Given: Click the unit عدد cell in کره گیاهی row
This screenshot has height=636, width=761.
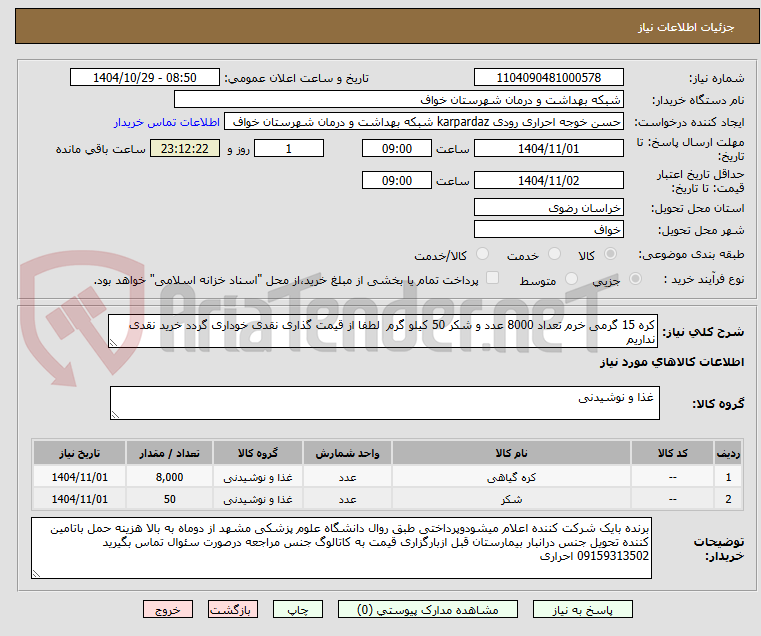Looking at the screenshot, I should tap(347, 477).
